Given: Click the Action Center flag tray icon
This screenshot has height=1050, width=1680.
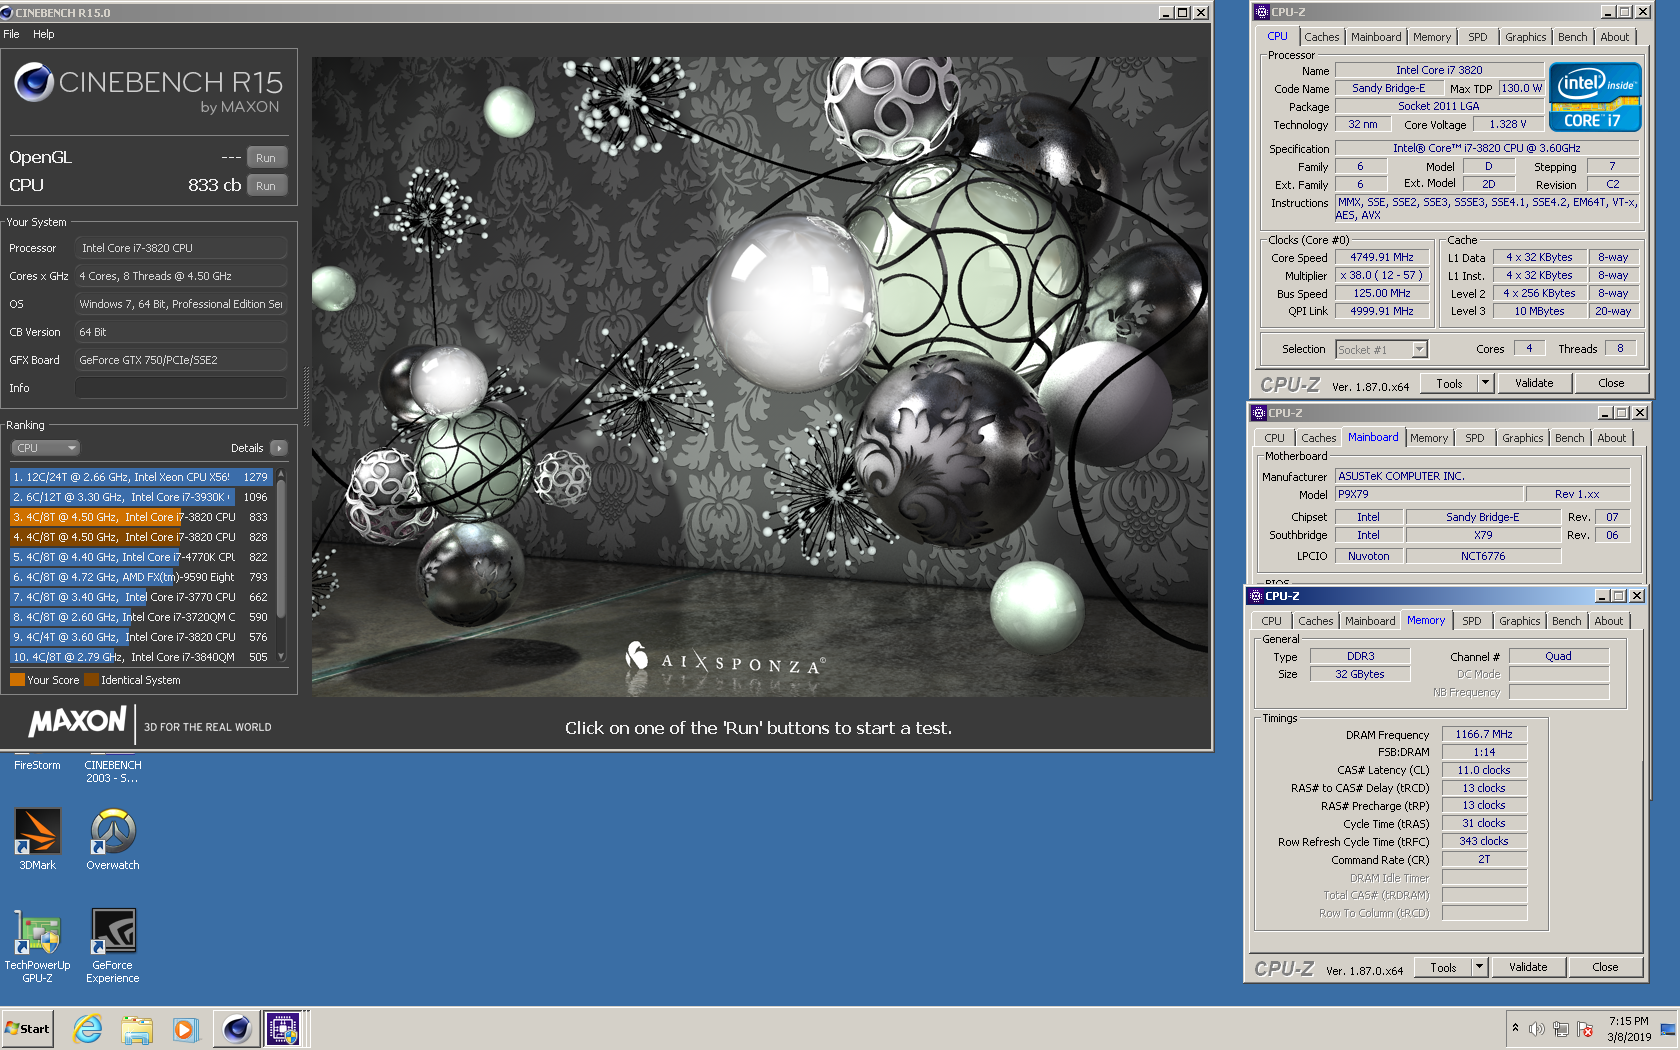Looking at the screenshot, I should coord(1585,1029).
